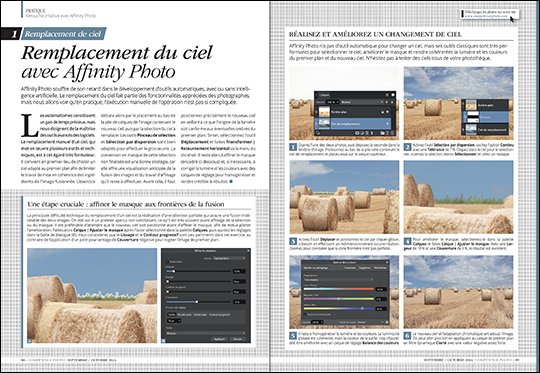Enable Conserver la luminosité checkbox

click(305, 314)
